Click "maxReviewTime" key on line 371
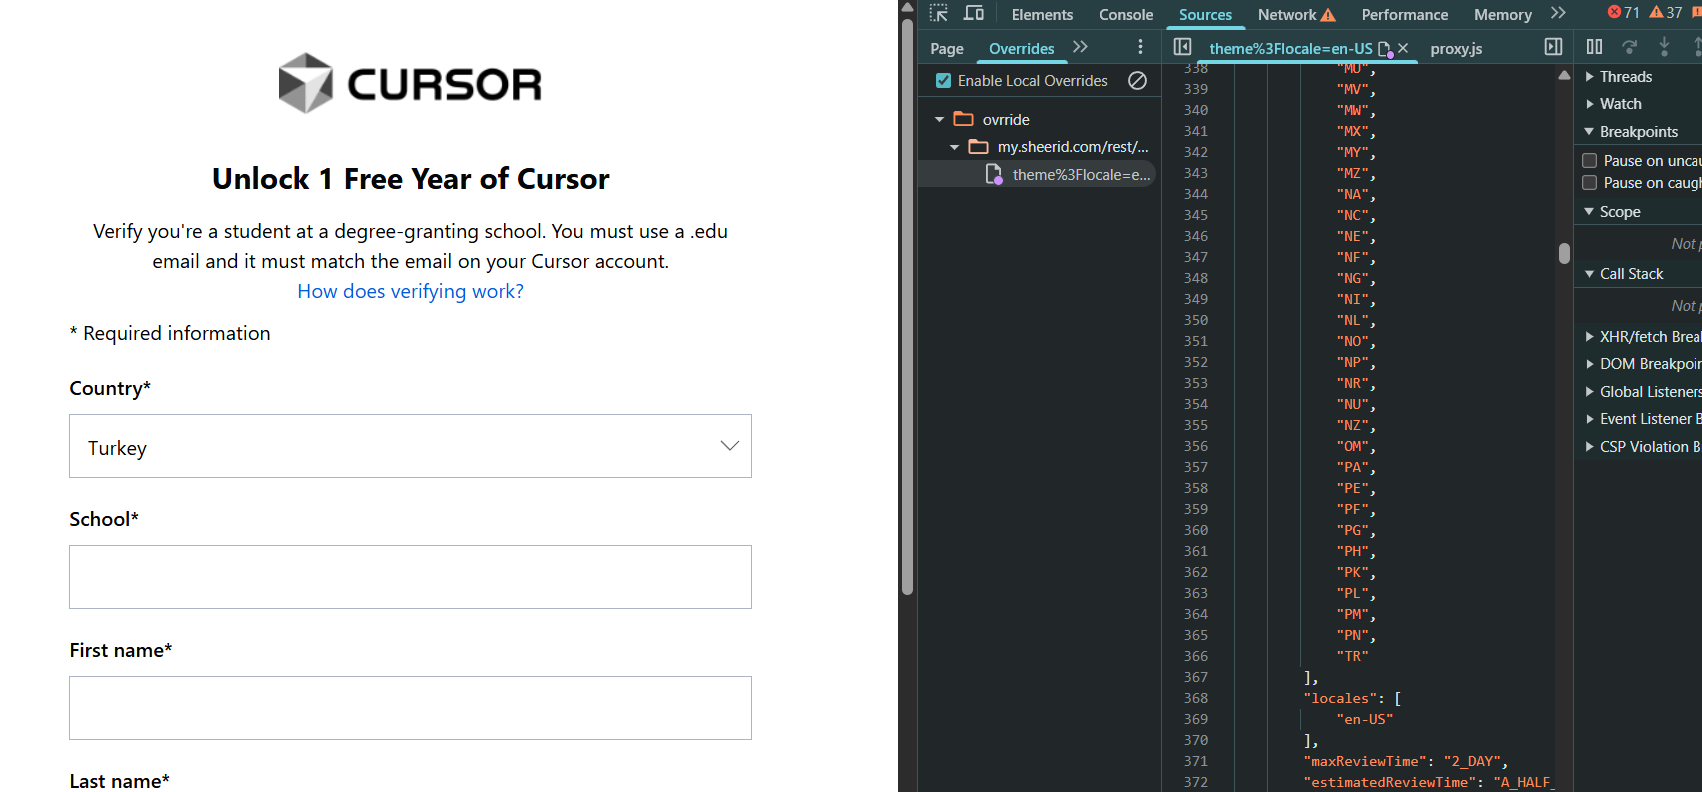Screen dimensions: 1702x792 [x=1366, y=762]
